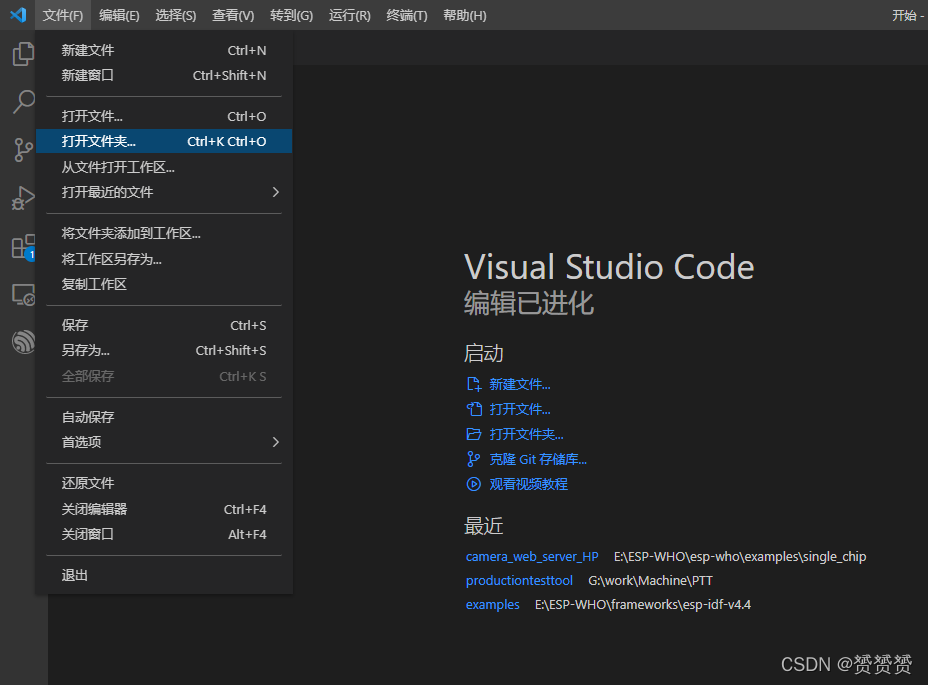Image resolution: width=928 pixels, height=685 pixels.
Task: Open the 编辑(E) menu
Action: 119,15
